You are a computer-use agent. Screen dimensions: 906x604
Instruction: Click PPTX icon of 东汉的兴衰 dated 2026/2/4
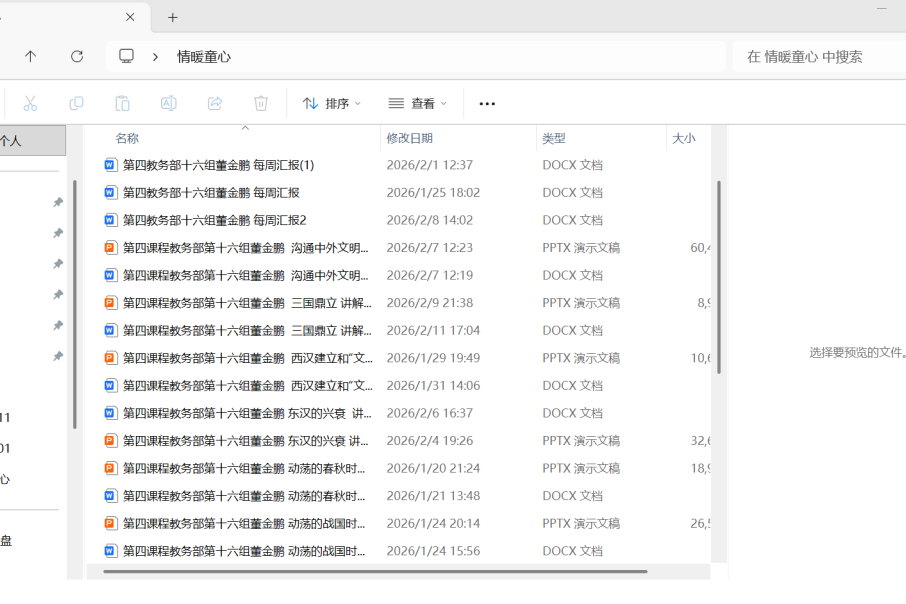pos(110,440)
